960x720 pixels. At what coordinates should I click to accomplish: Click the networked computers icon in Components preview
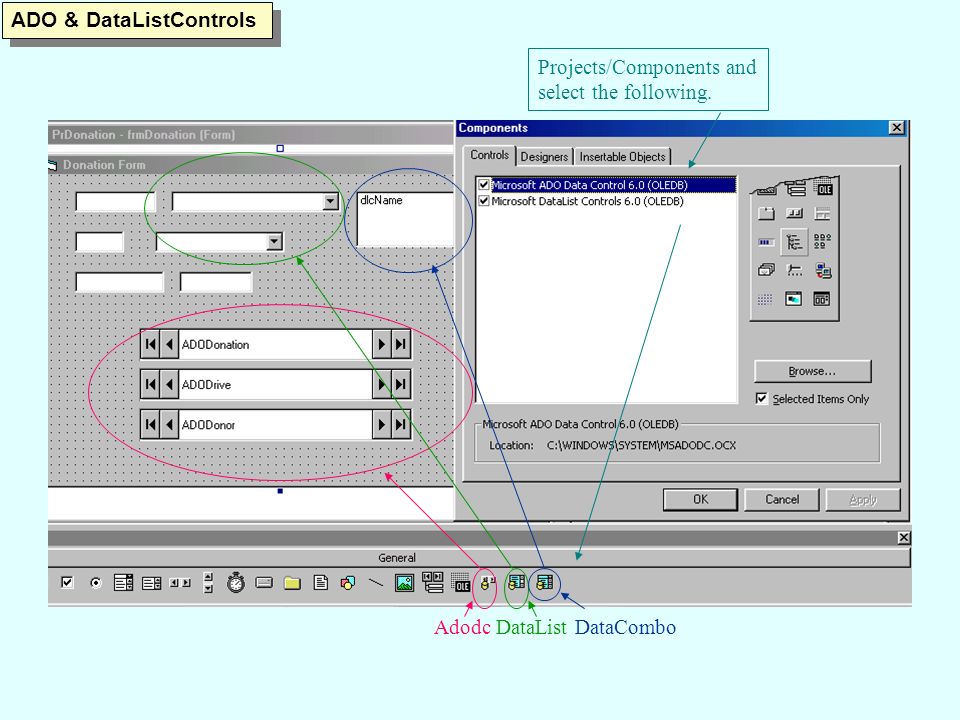coord(823,270)
